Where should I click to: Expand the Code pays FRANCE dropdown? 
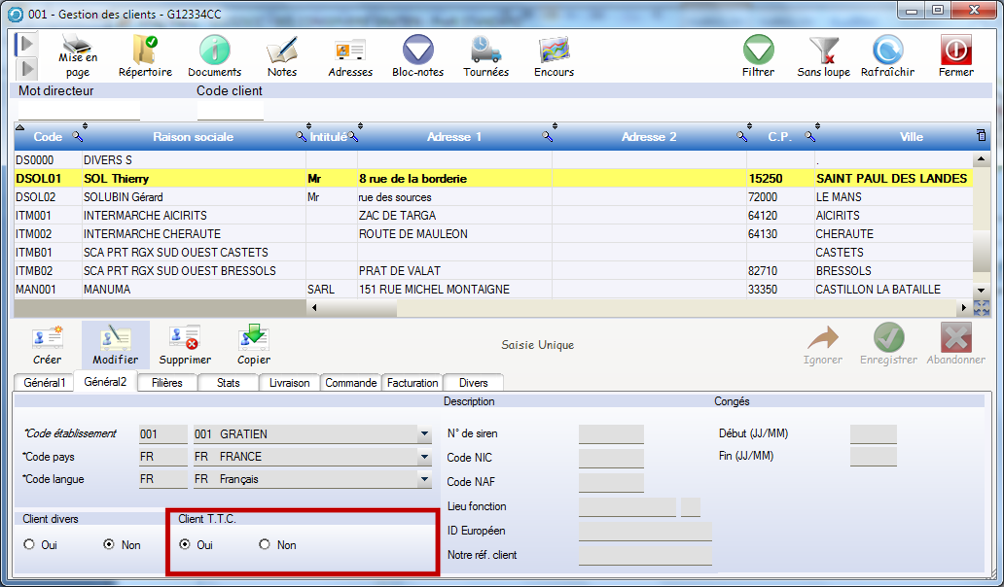click(424, 457)
